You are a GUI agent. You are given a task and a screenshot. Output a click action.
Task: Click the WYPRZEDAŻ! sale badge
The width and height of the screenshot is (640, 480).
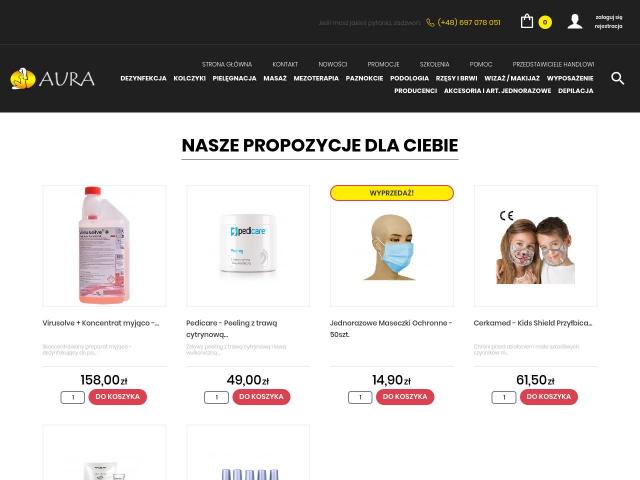point(391,193)
